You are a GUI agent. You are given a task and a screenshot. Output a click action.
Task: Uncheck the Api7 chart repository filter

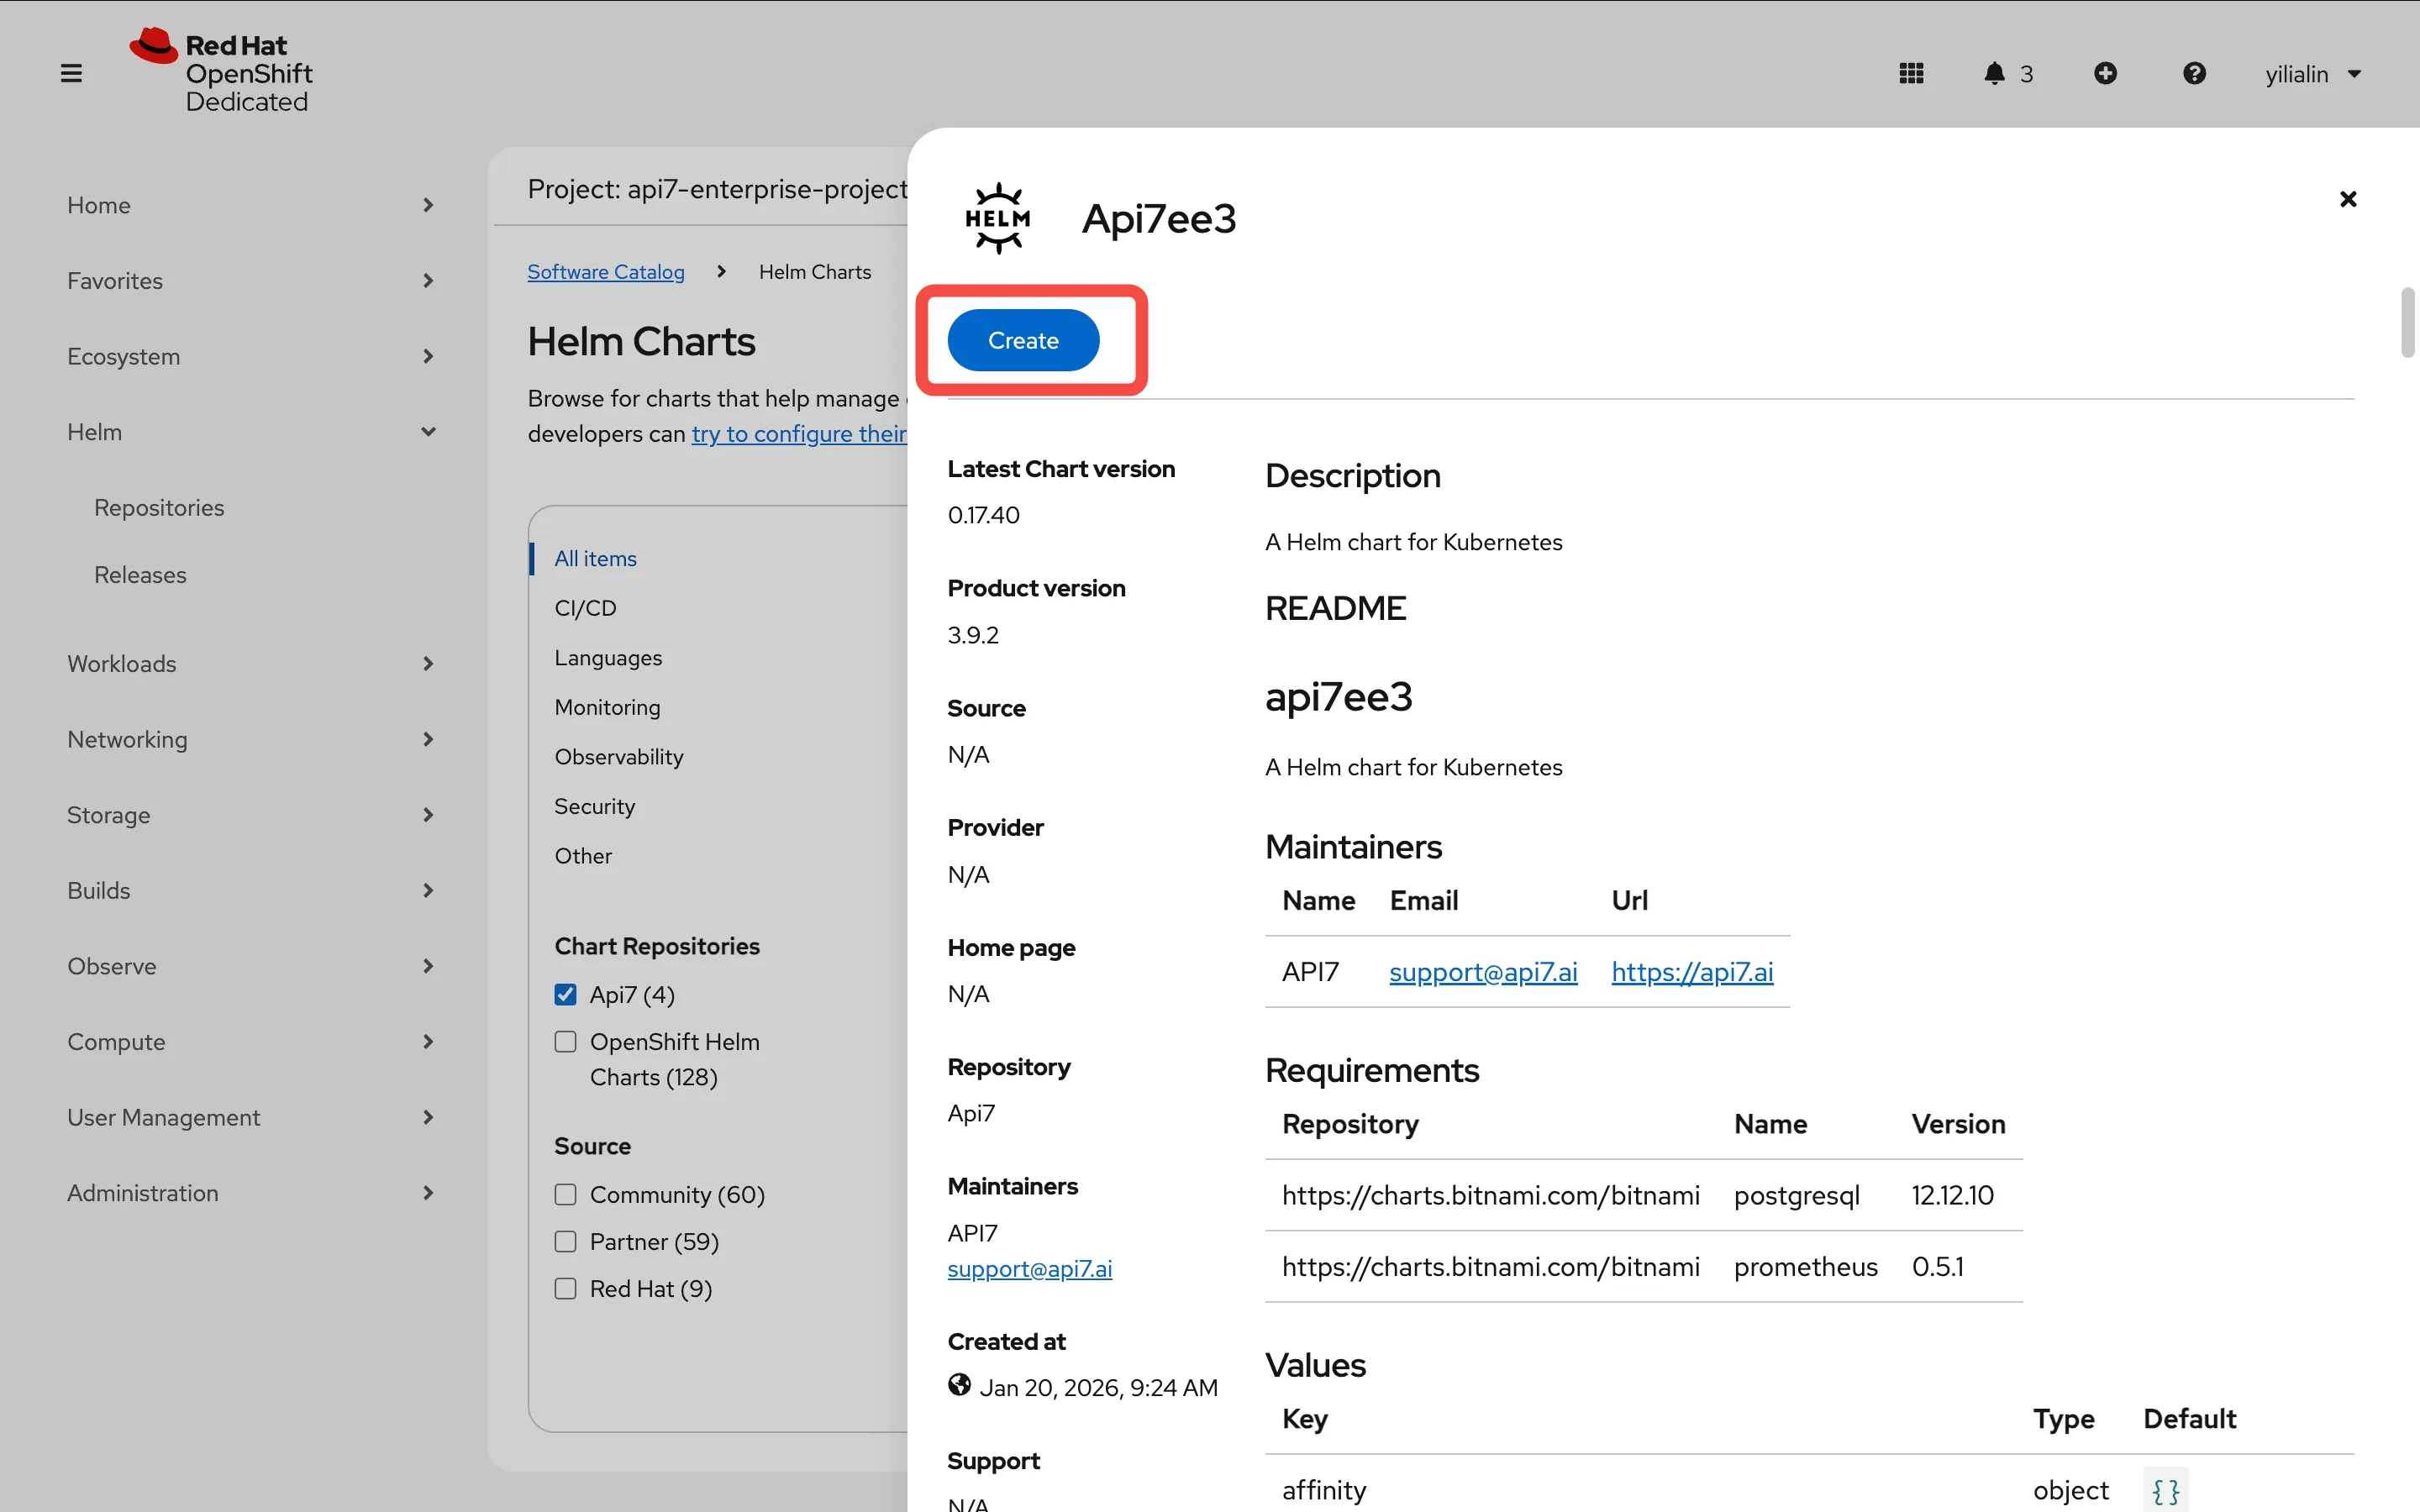click(x=565, y=994)
